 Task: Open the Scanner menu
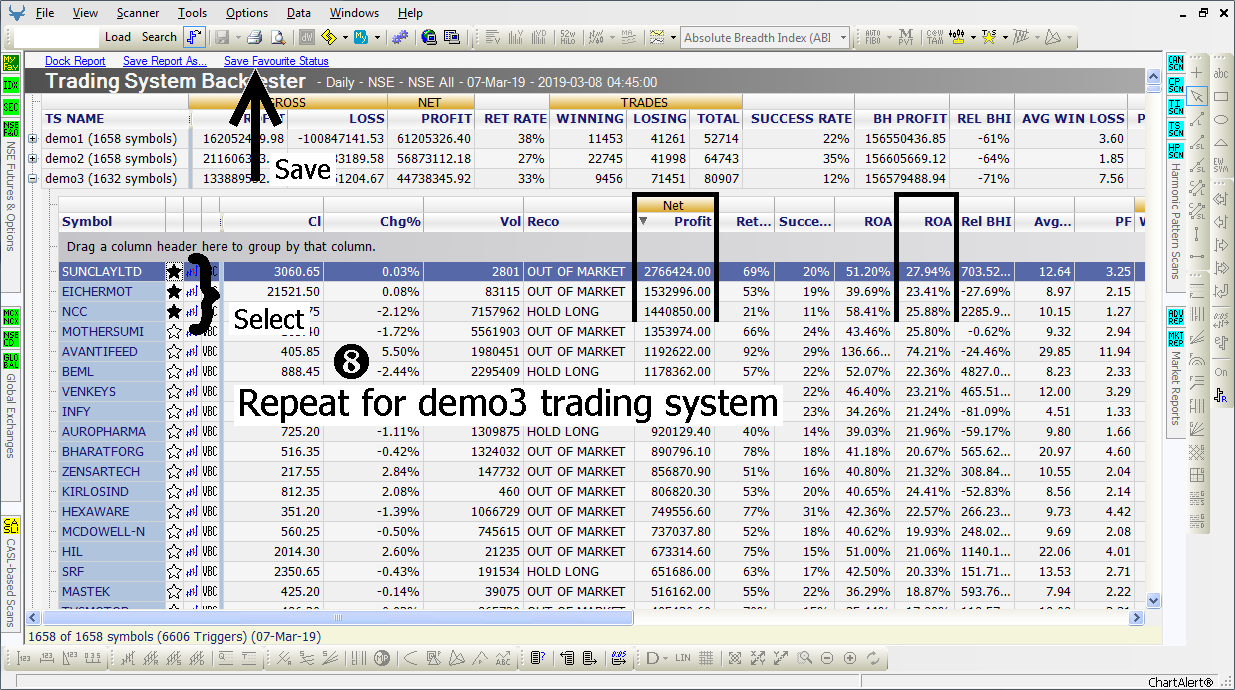coord(137,13)
